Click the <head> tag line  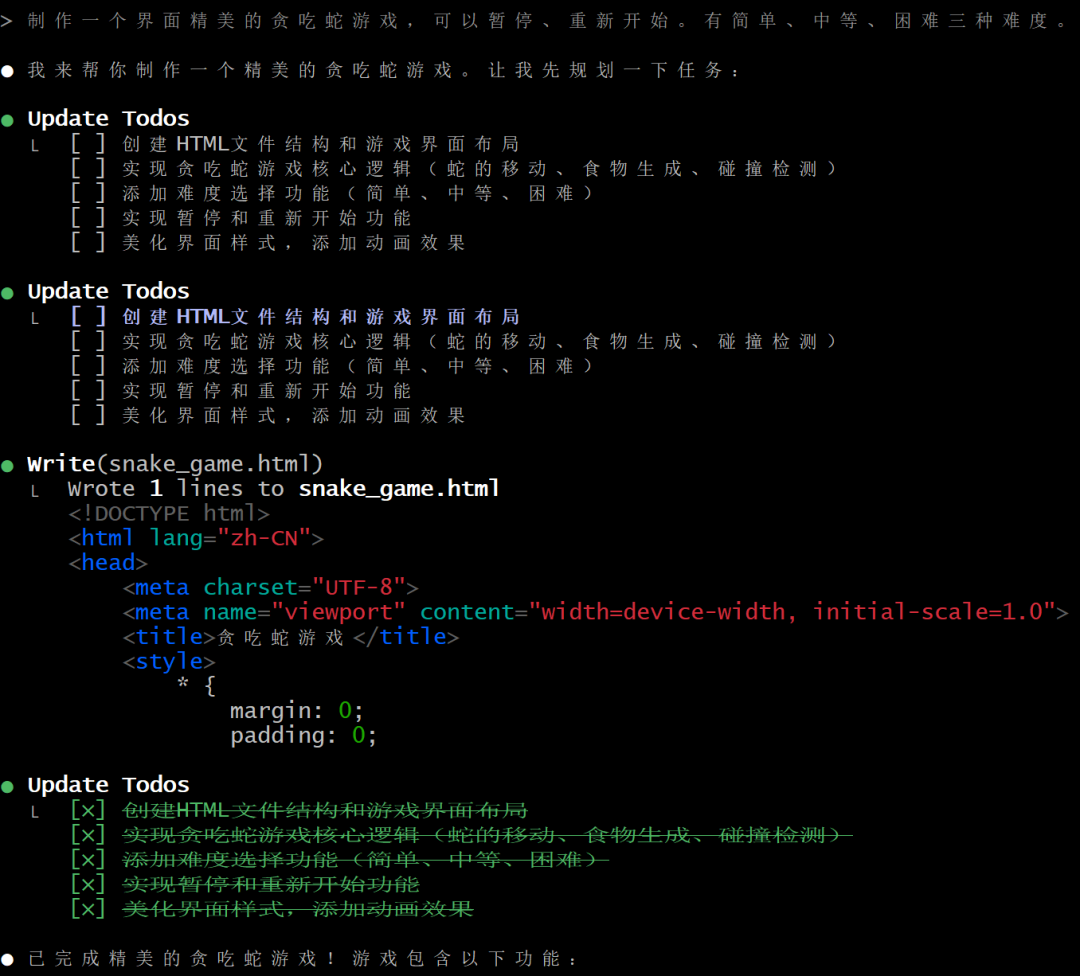[107, 563]
